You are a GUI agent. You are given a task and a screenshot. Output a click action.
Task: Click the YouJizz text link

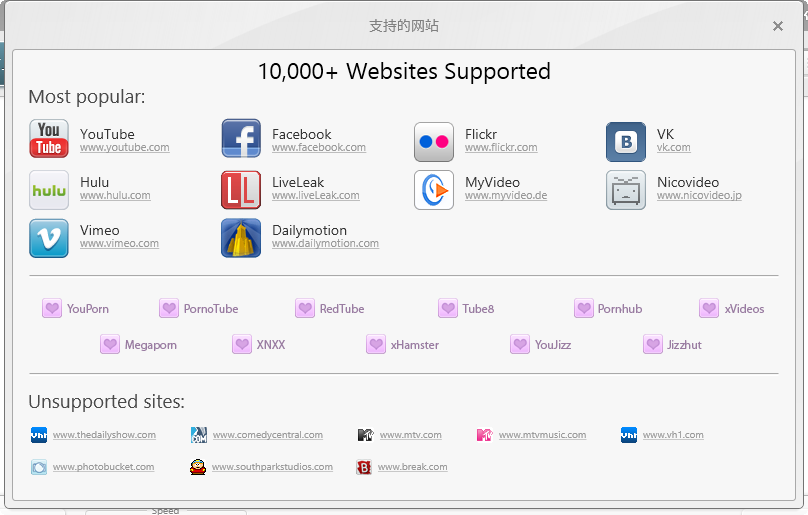click(x=553, y=344)
